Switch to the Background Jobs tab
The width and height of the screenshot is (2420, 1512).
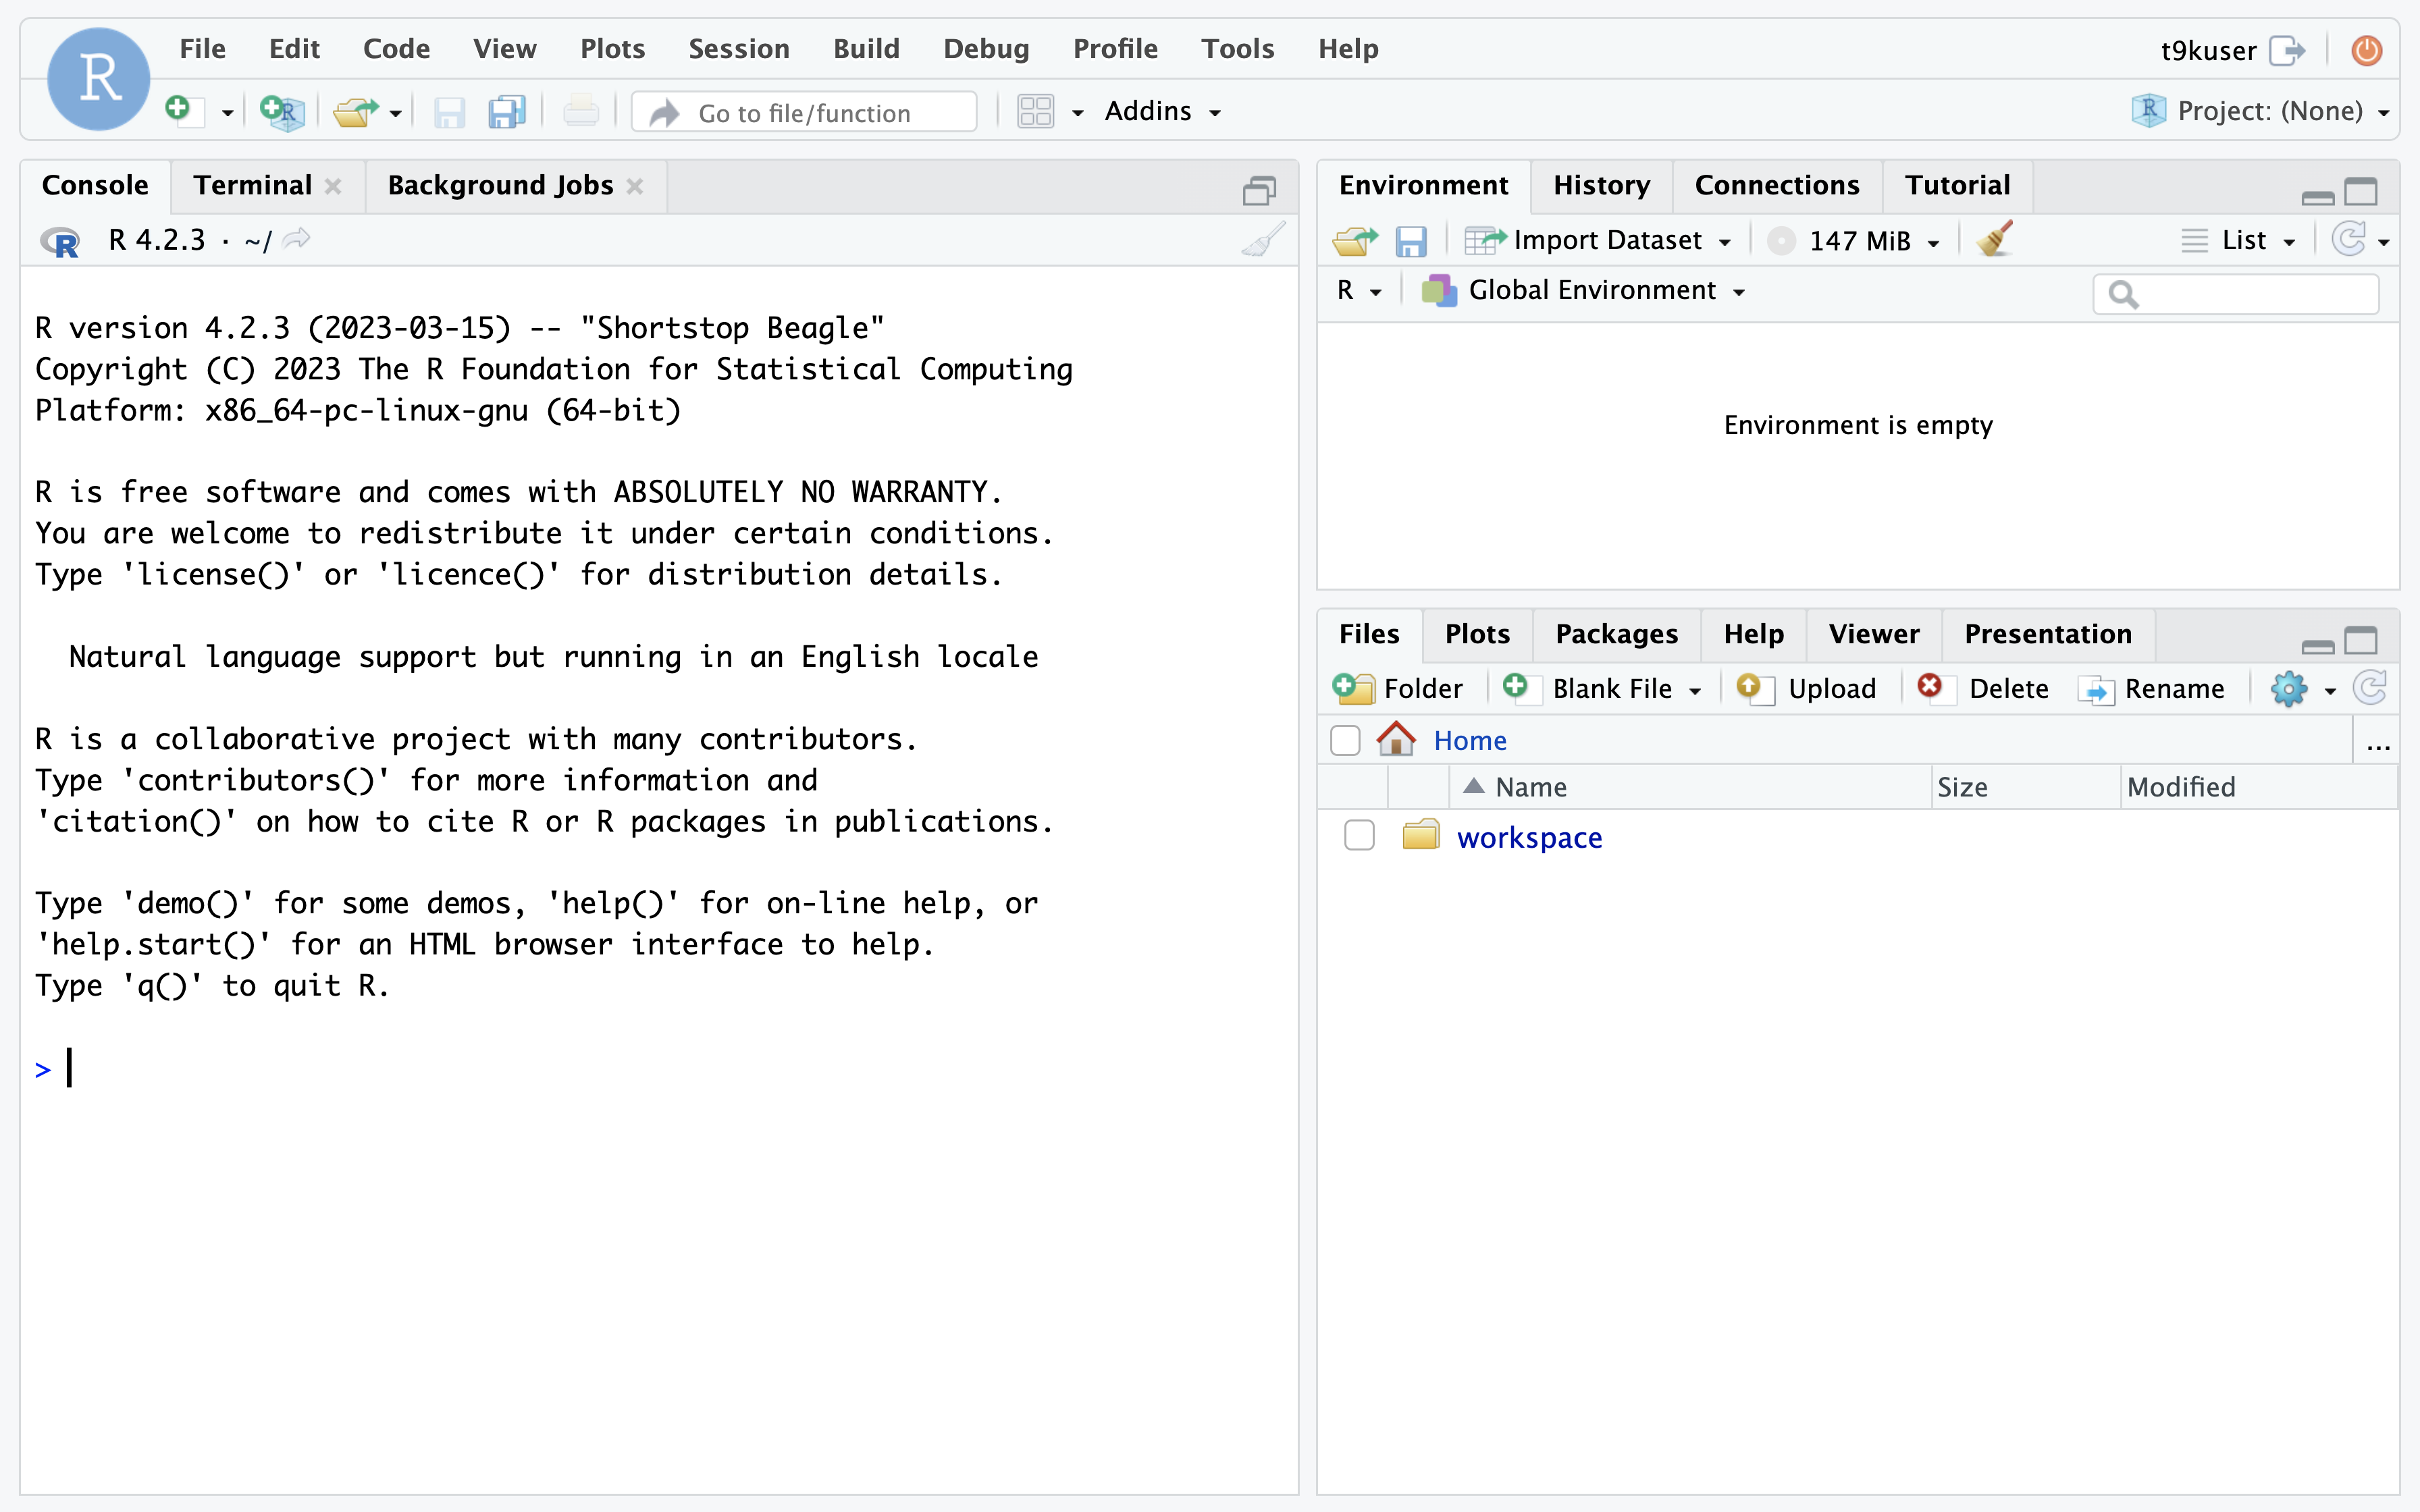tap(500, 185)
